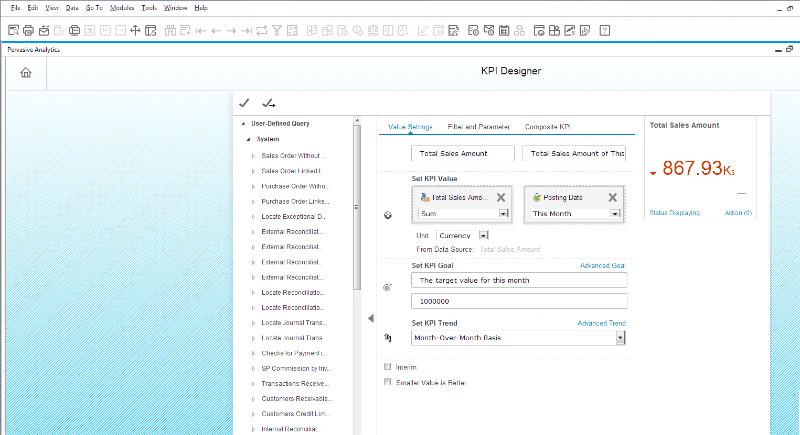
Task: Enable the Interim checkbox
Action: 389,367
